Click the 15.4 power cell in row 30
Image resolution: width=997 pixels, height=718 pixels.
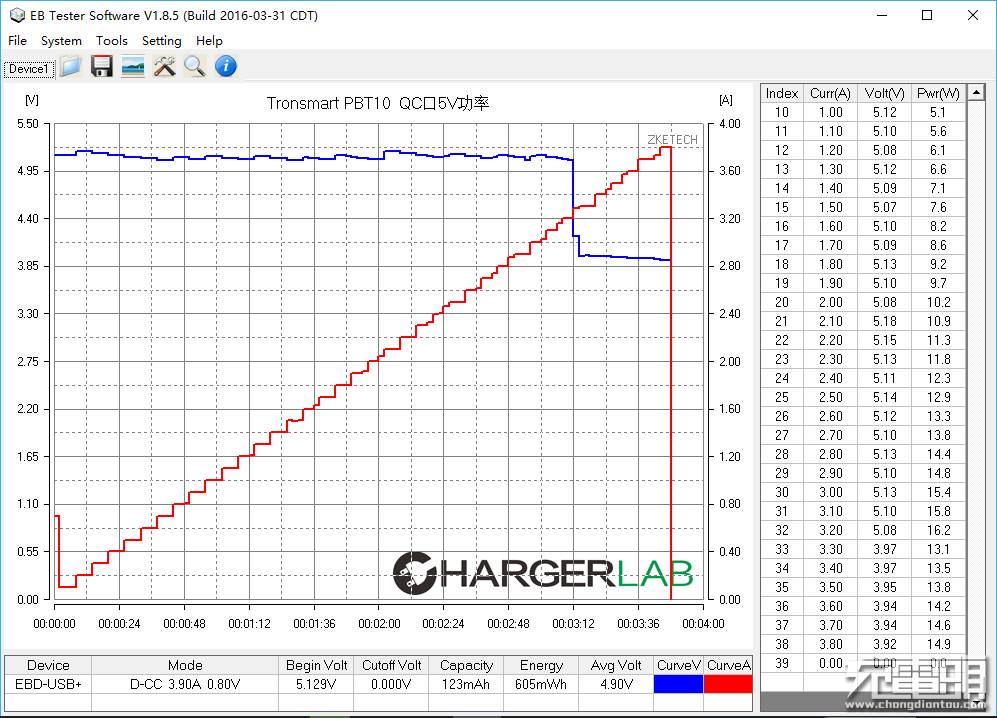(939, 492)
